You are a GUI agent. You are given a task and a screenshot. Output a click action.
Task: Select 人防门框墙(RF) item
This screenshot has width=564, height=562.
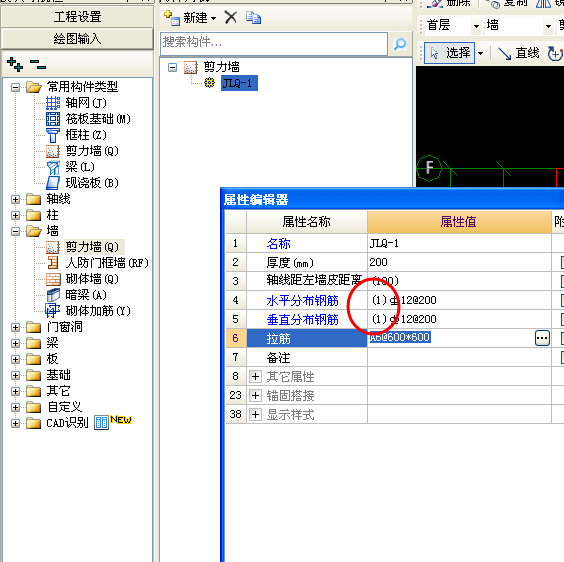(107, 263)
